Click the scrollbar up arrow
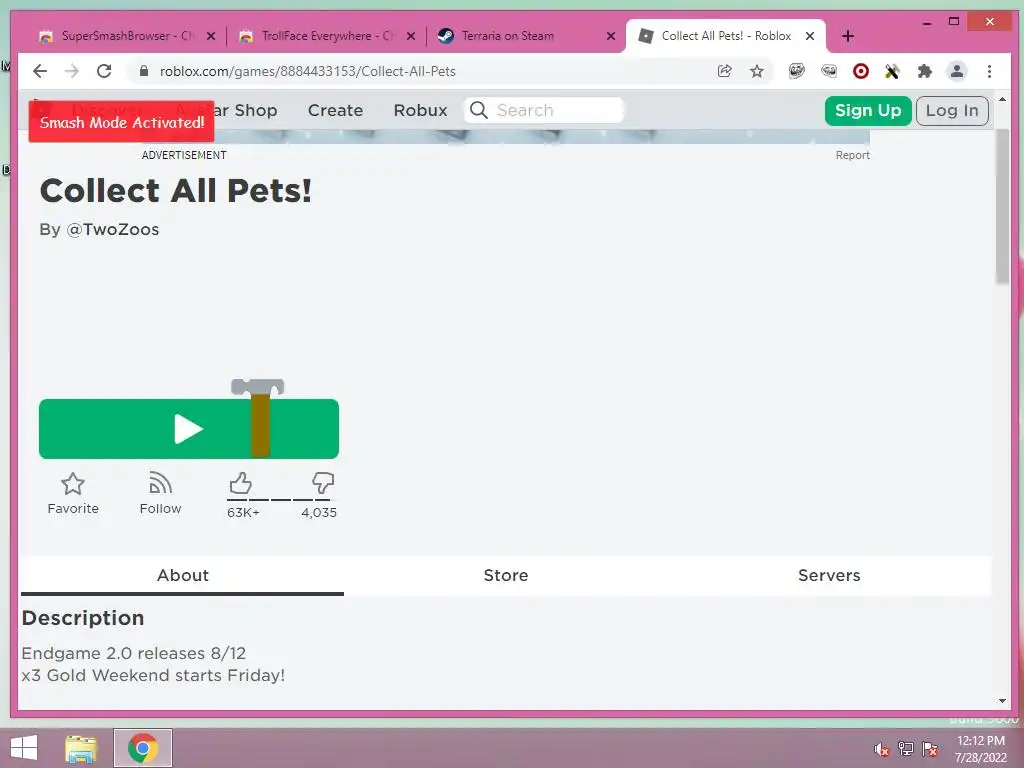The height and width of the screenshot is (768, 1024). pyautogui.click(x=1002, y=100)
